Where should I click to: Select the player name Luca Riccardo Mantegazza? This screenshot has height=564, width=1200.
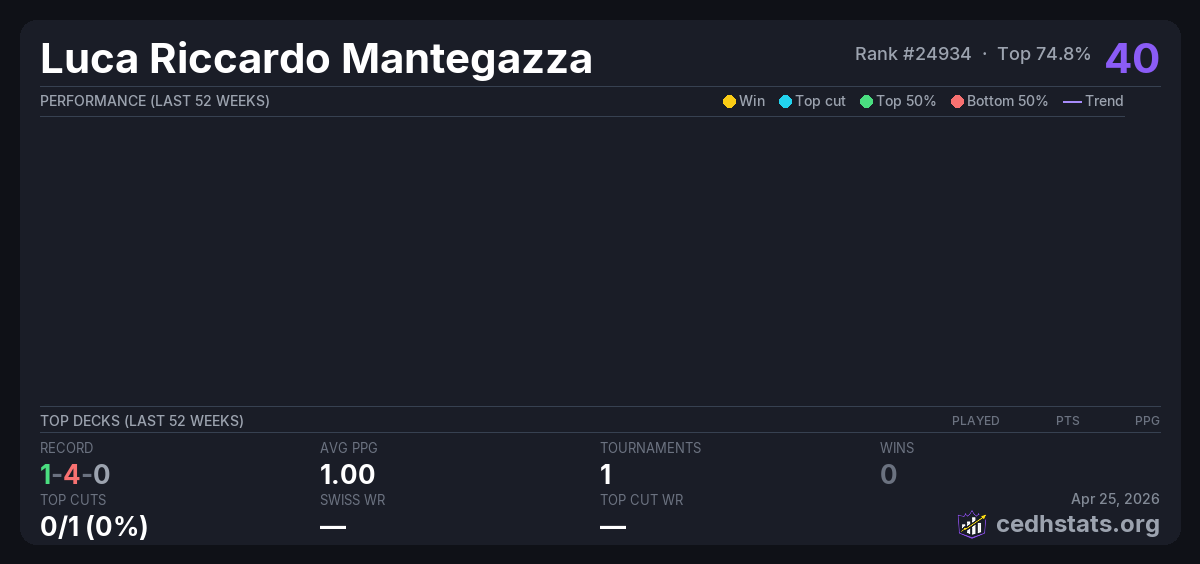pos(316,59)
